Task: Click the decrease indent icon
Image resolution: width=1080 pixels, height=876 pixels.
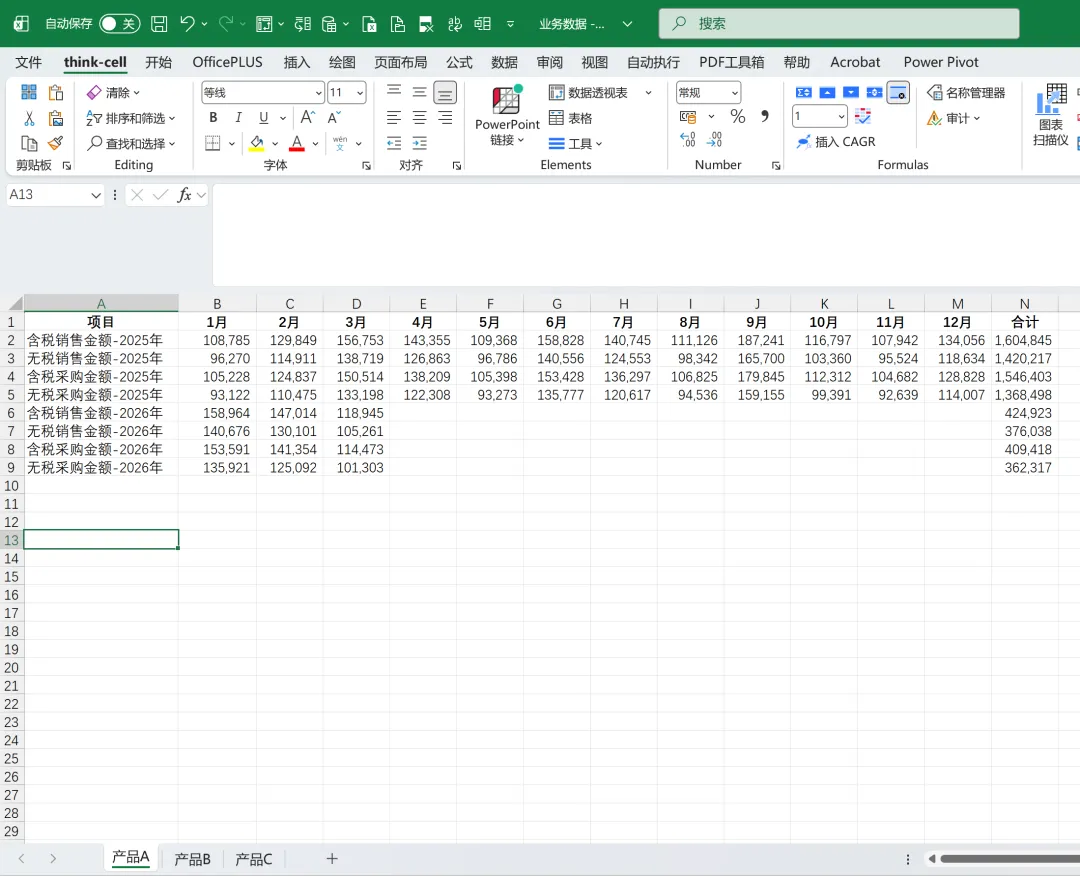Action: click(394, 143)
